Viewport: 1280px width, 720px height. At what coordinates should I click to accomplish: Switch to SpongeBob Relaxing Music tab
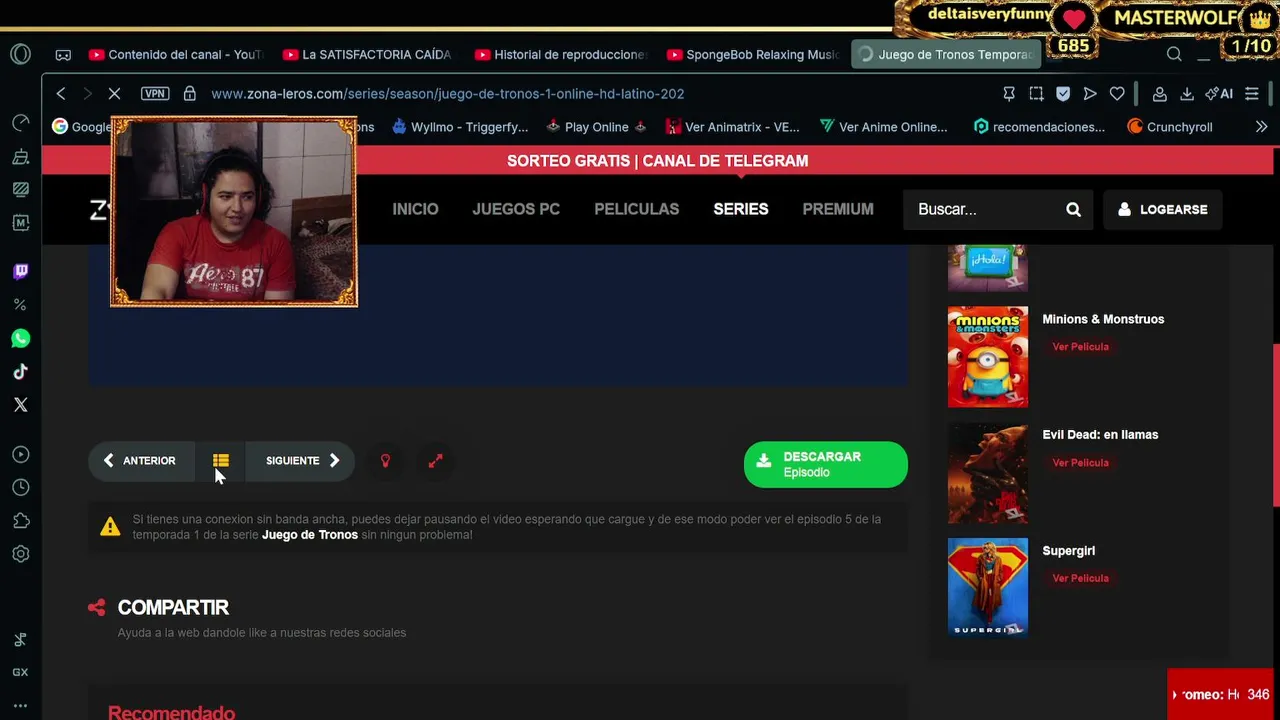[754, 55]
